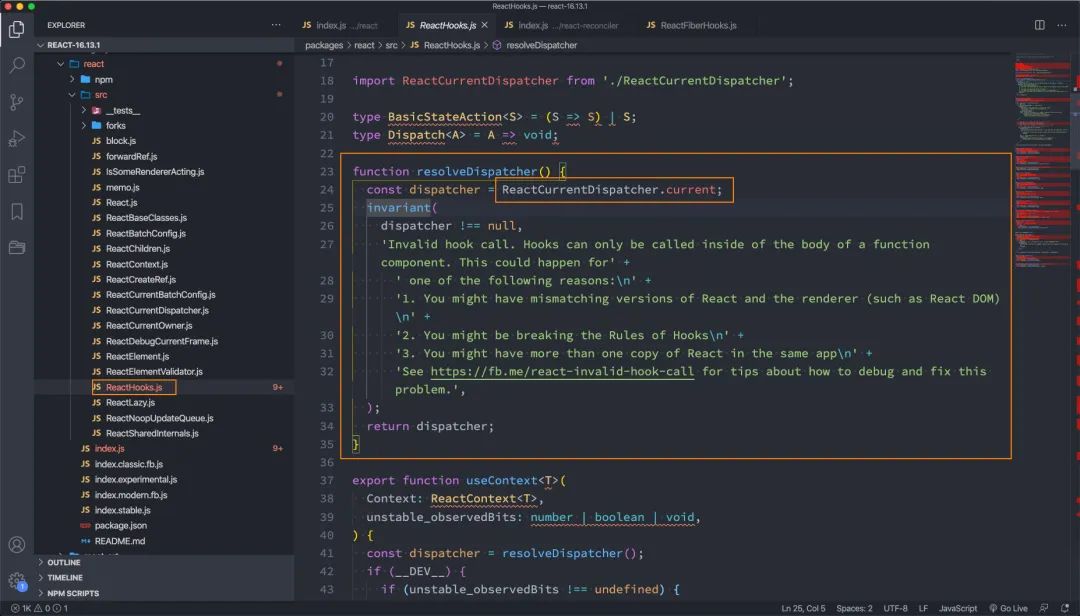This screenshot has width=1080, height=616.
Task: Open index.experimental.js file
Action: 136,480
